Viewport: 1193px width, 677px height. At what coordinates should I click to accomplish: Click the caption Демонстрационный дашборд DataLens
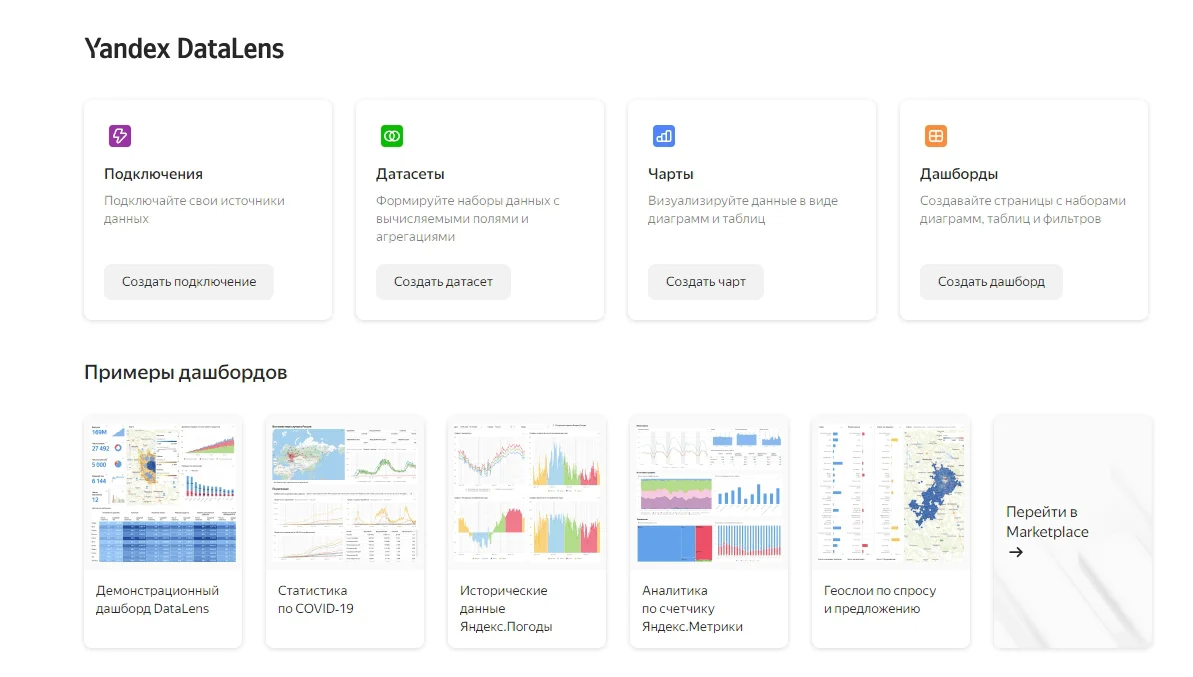157,599
